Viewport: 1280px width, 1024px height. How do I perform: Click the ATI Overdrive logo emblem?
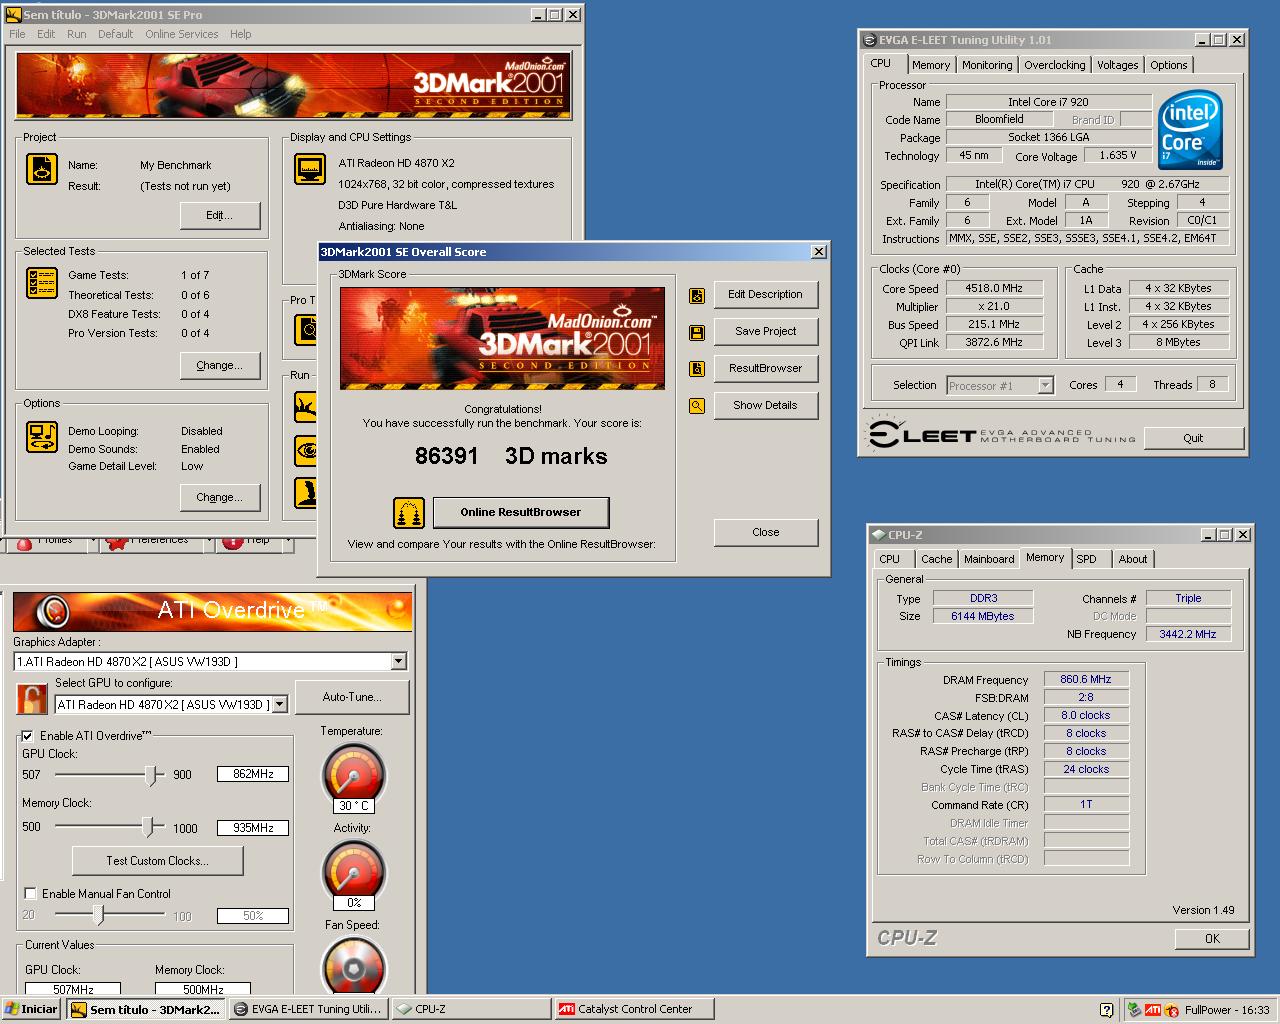coord(53,610)
